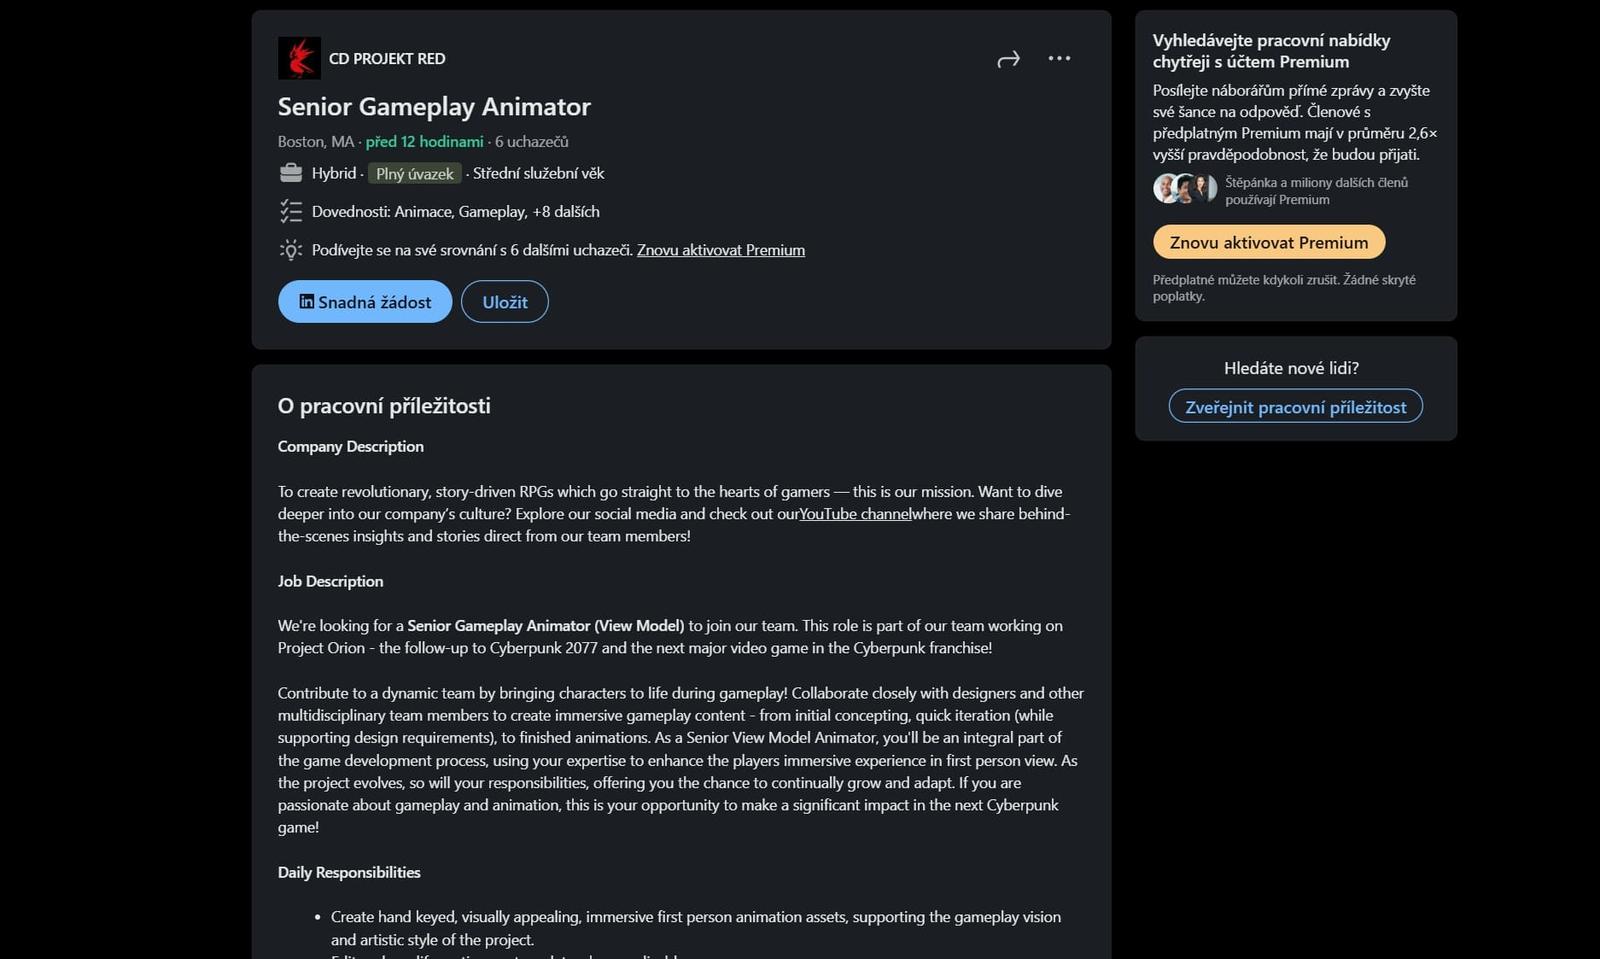Expand the '+8 dalších' skills list
1600x959 pixels.
564,211
